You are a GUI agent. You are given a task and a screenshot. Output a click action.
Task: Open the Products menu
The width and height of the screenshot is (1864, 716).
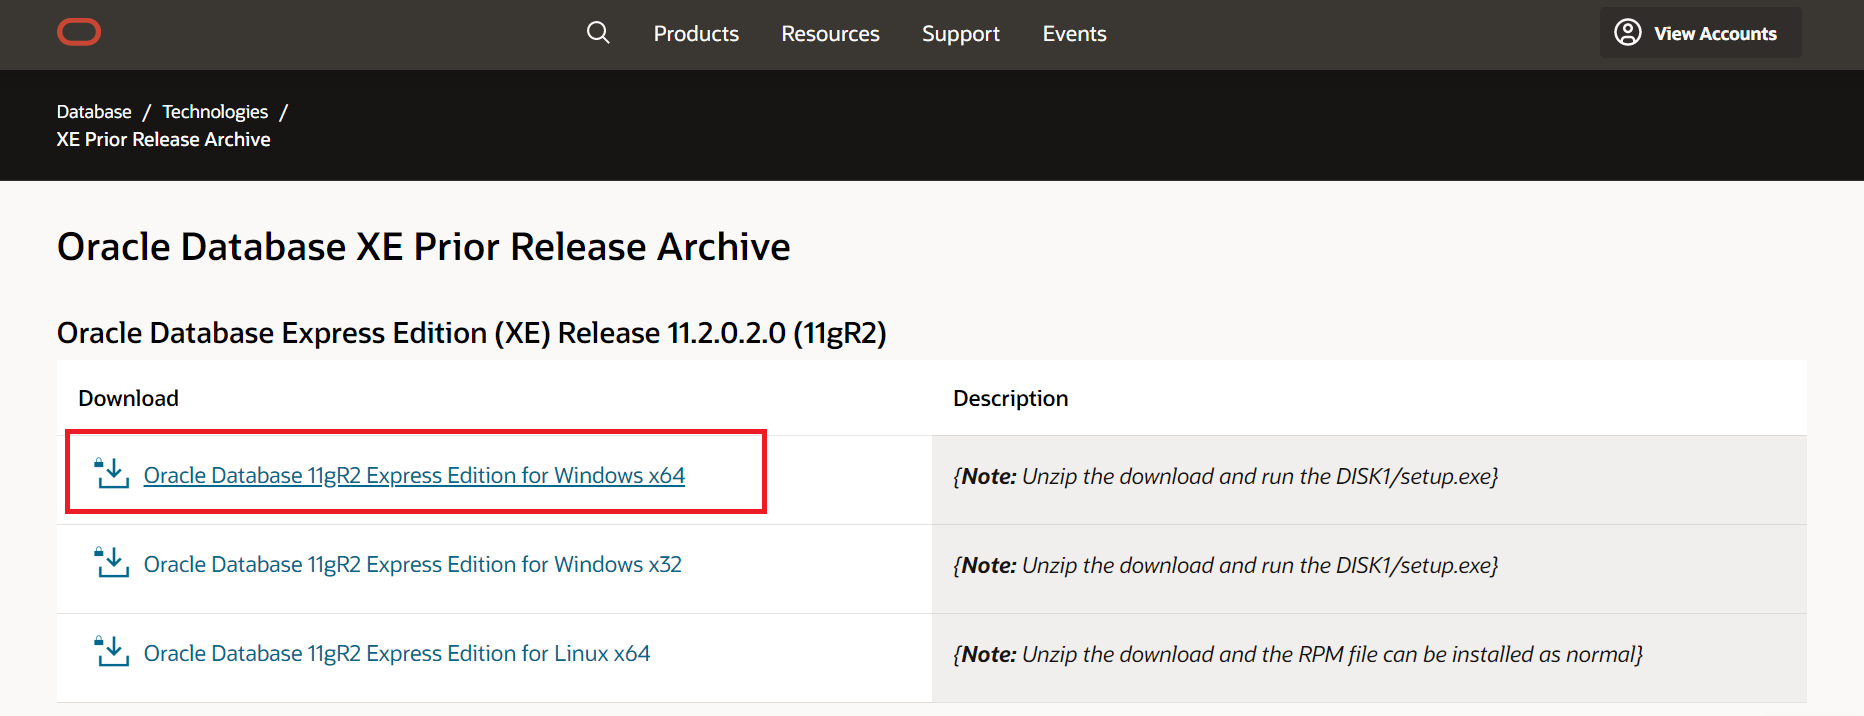pos(696,34)
